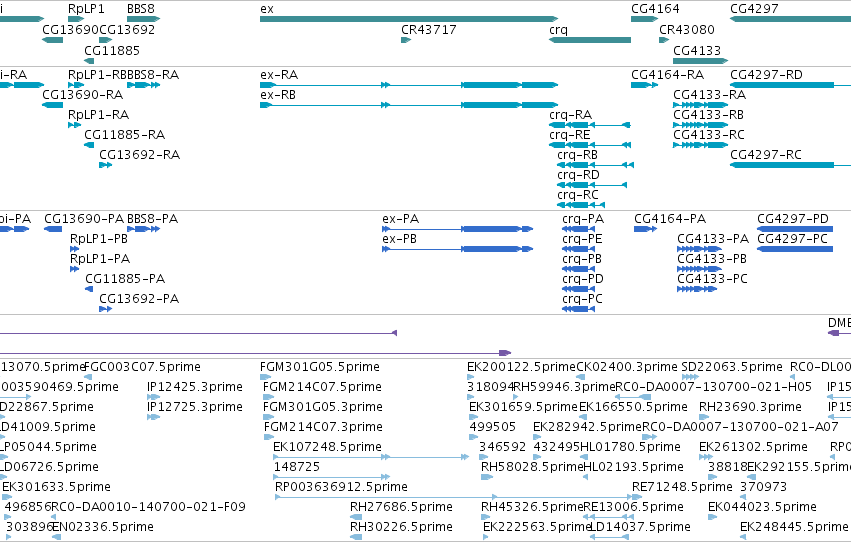The image size is (851, 542).
Task: Click the CG13692-RA transcript
Action: pyautogui.click(x=105, y=165)
